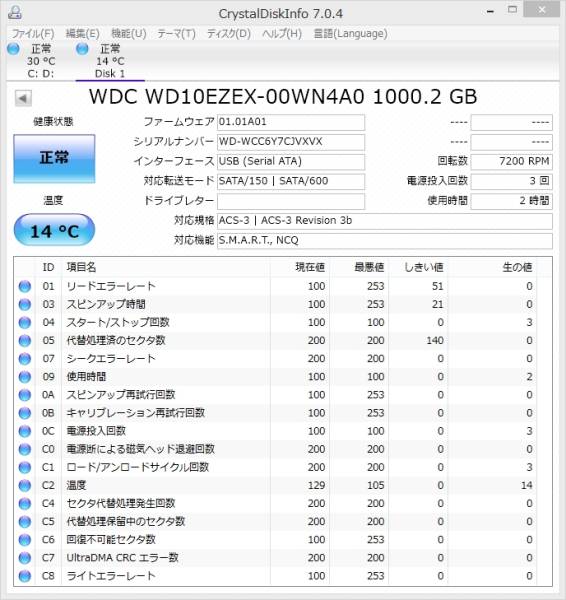The image size is (566, 600).
Task: Click the power on hours field 2 時間
Action: [x=511, y=201]
